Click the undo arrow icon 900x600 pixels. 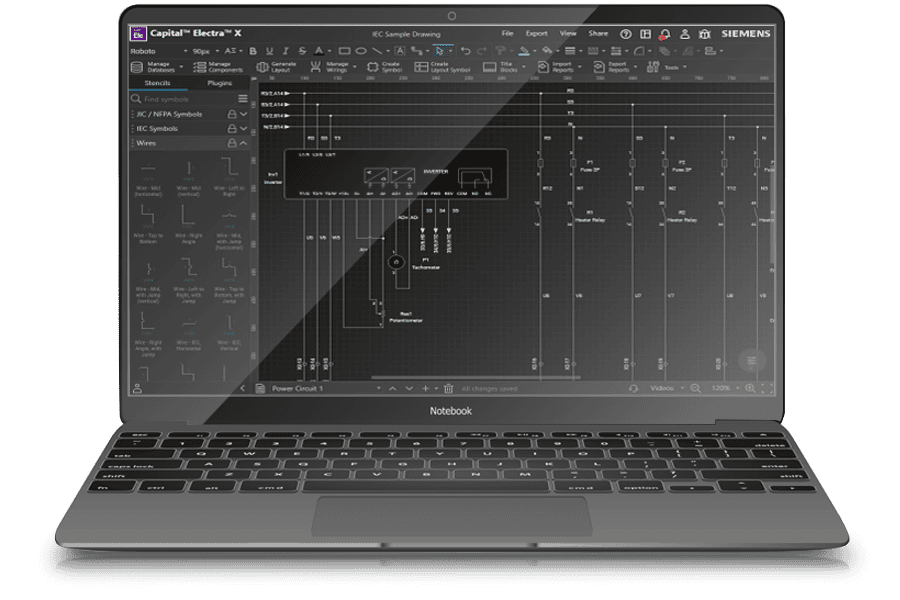(465, 51)
